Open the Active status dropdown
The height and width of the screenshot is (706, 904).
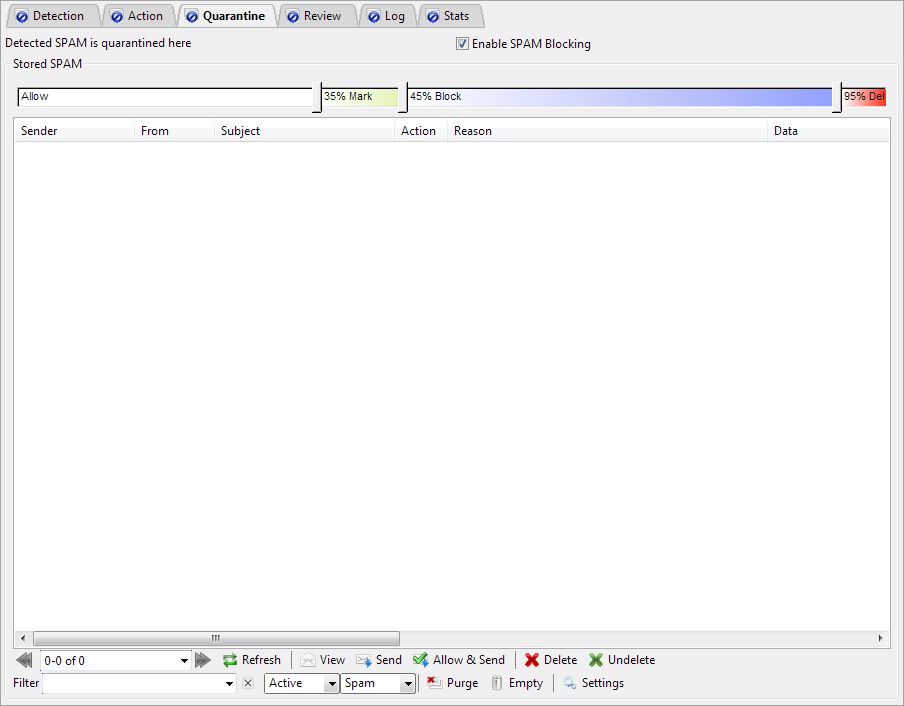point(331,684)
